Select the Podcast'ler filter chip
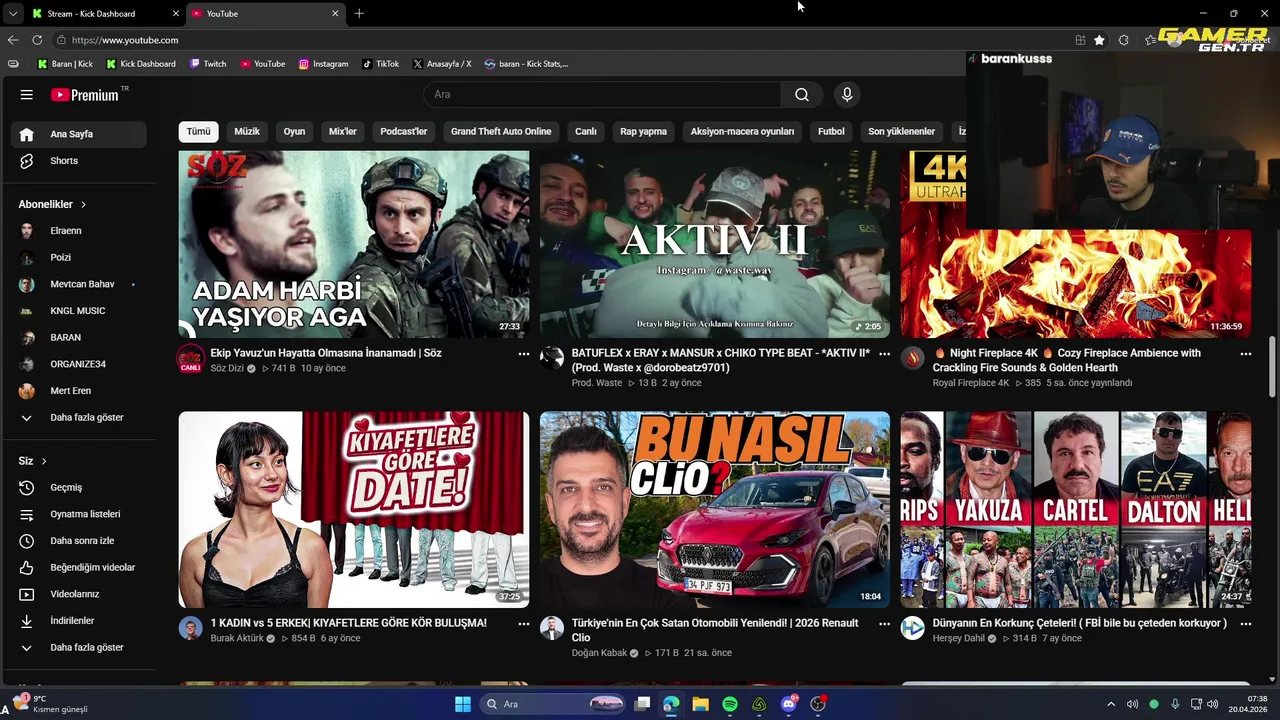This screenshot has width=1280, height=720. click(x=404, y=132)
